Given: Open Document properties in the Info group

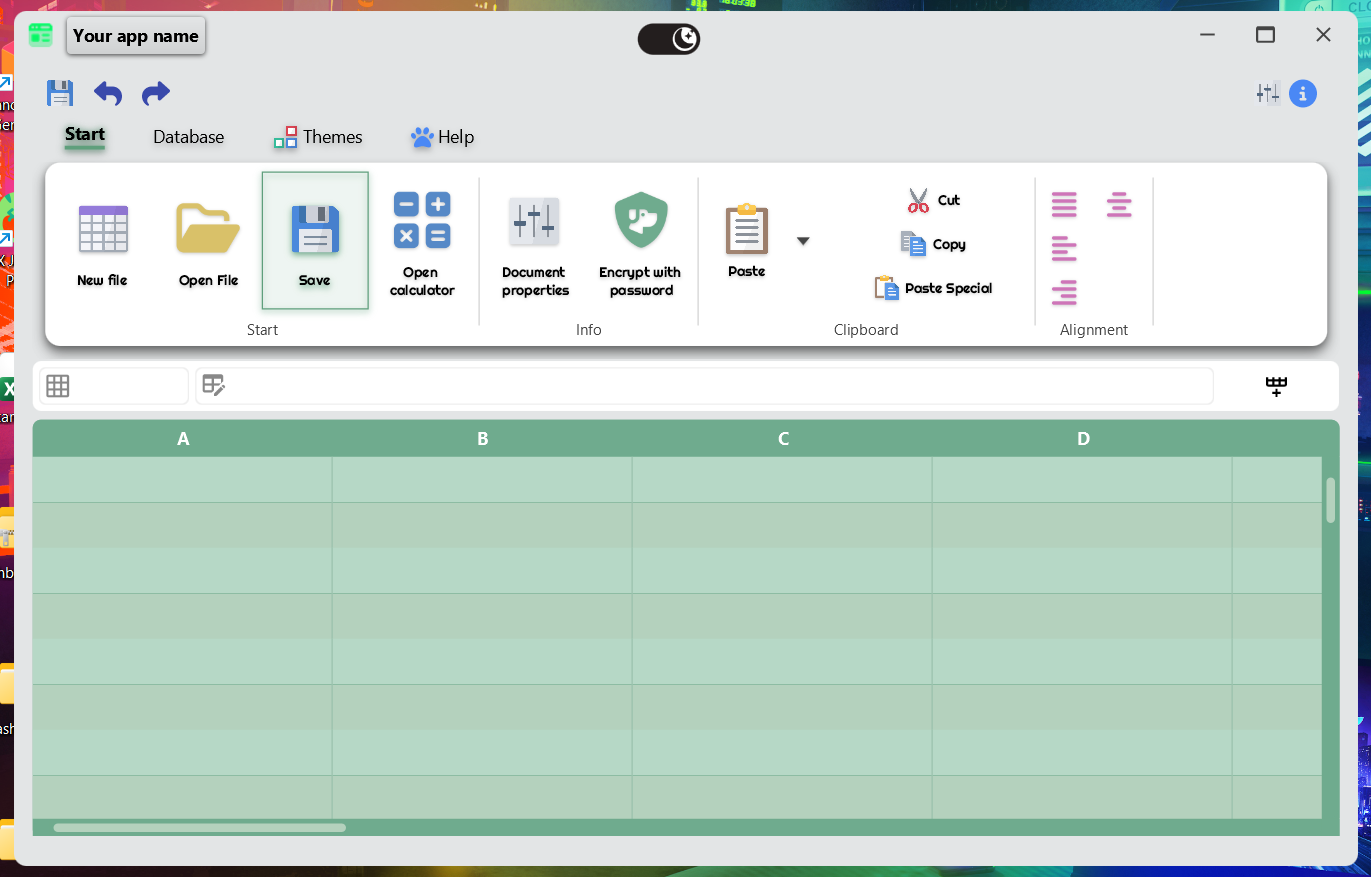Looking at the screenshot, I should (x=535, y=241).
